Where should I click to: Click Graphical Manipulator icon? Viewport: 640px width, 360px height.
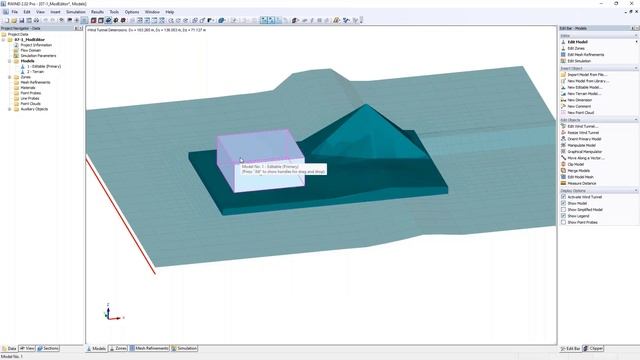563,151
